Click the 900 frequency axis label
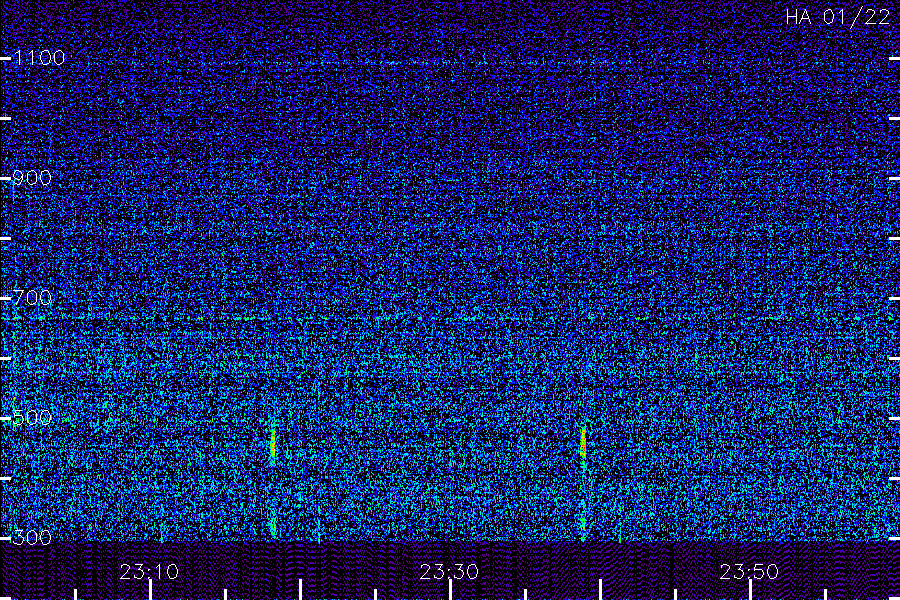The image size is (900, 600). coord(32,178)
